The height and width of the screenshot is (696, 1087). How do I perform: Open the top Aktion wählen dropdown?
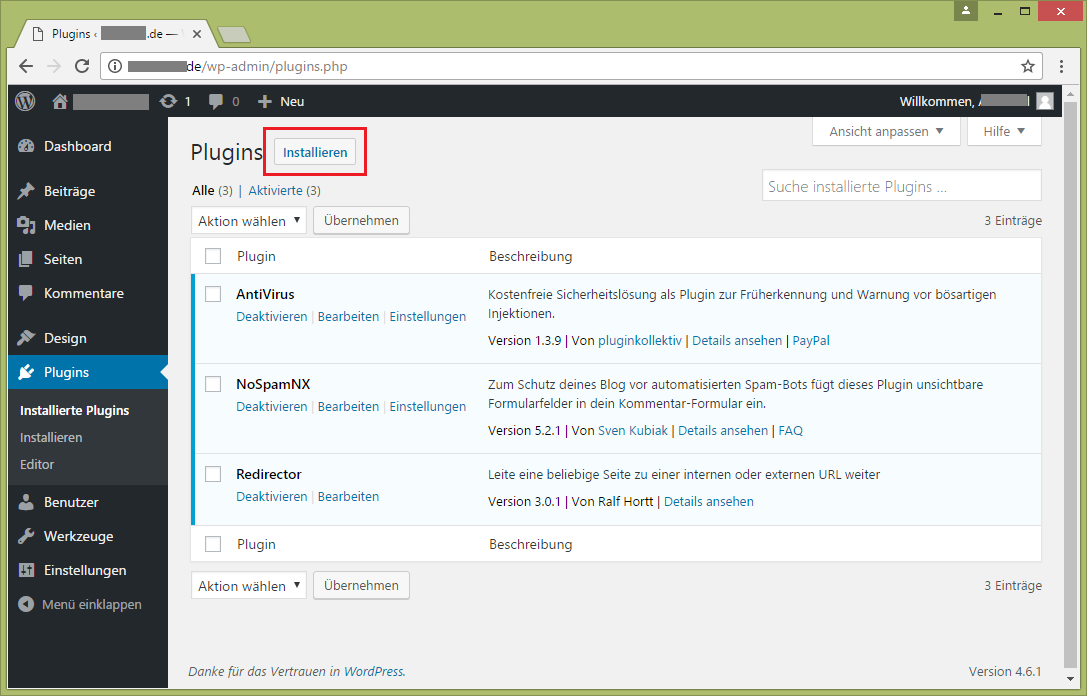tap(248, 221)
